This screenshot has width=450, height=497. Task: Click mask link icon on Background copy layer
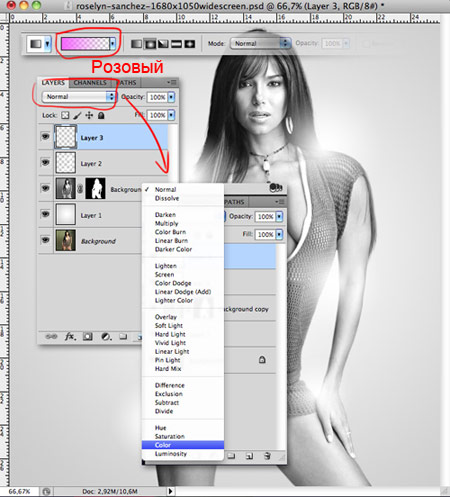coord(80,189)
